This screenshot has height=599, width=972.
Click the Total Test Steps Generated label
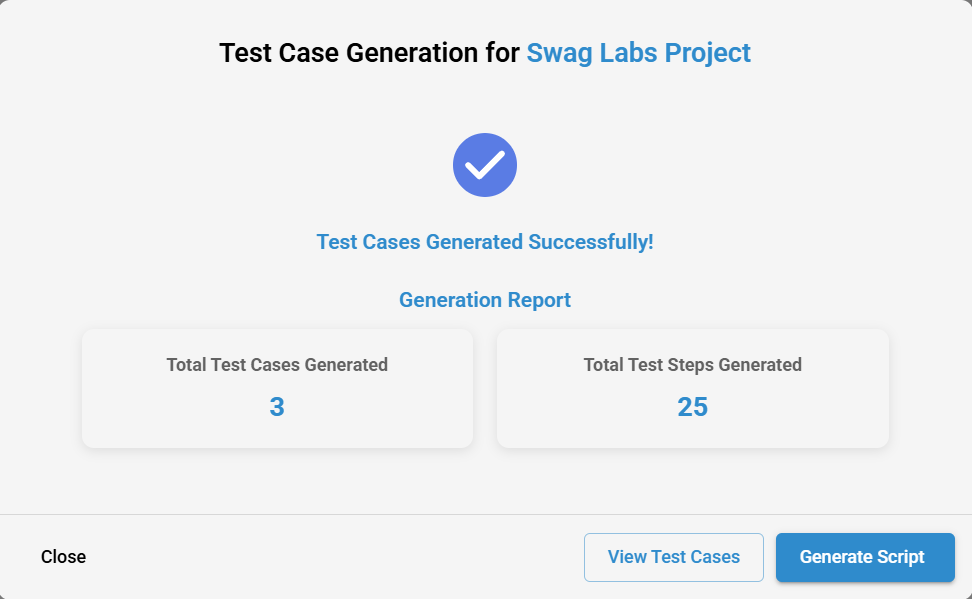click(692, 365)
